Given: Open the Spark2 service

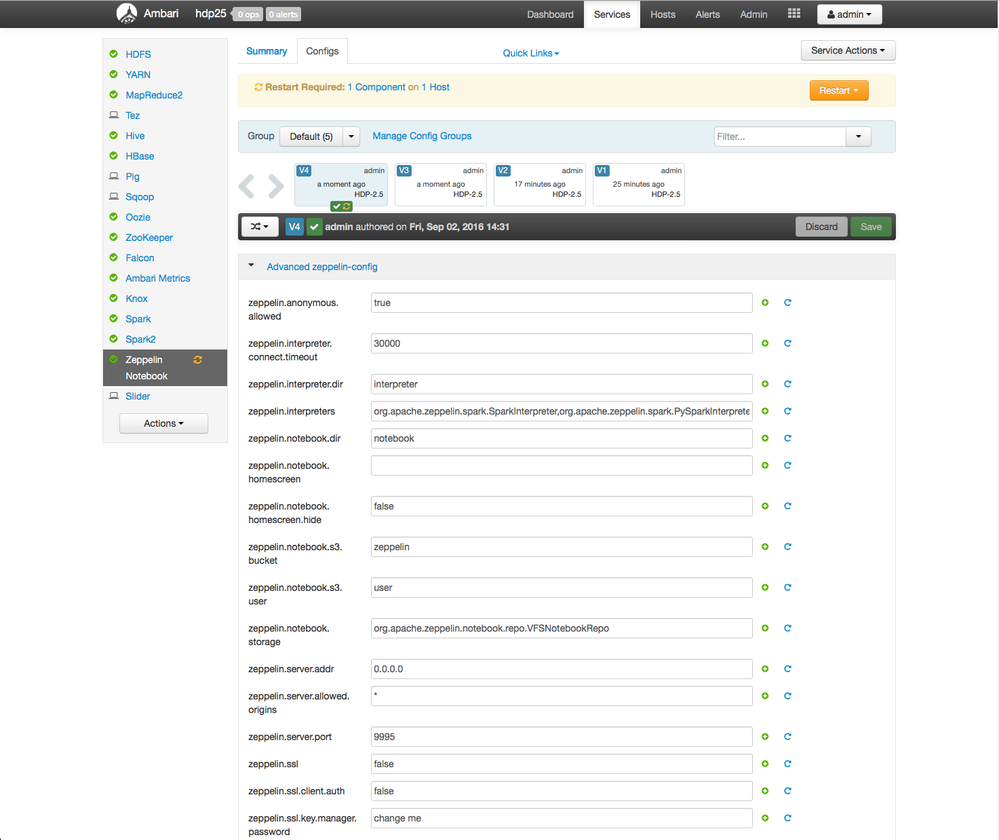Looking at the screenshot, I should 140,339.
